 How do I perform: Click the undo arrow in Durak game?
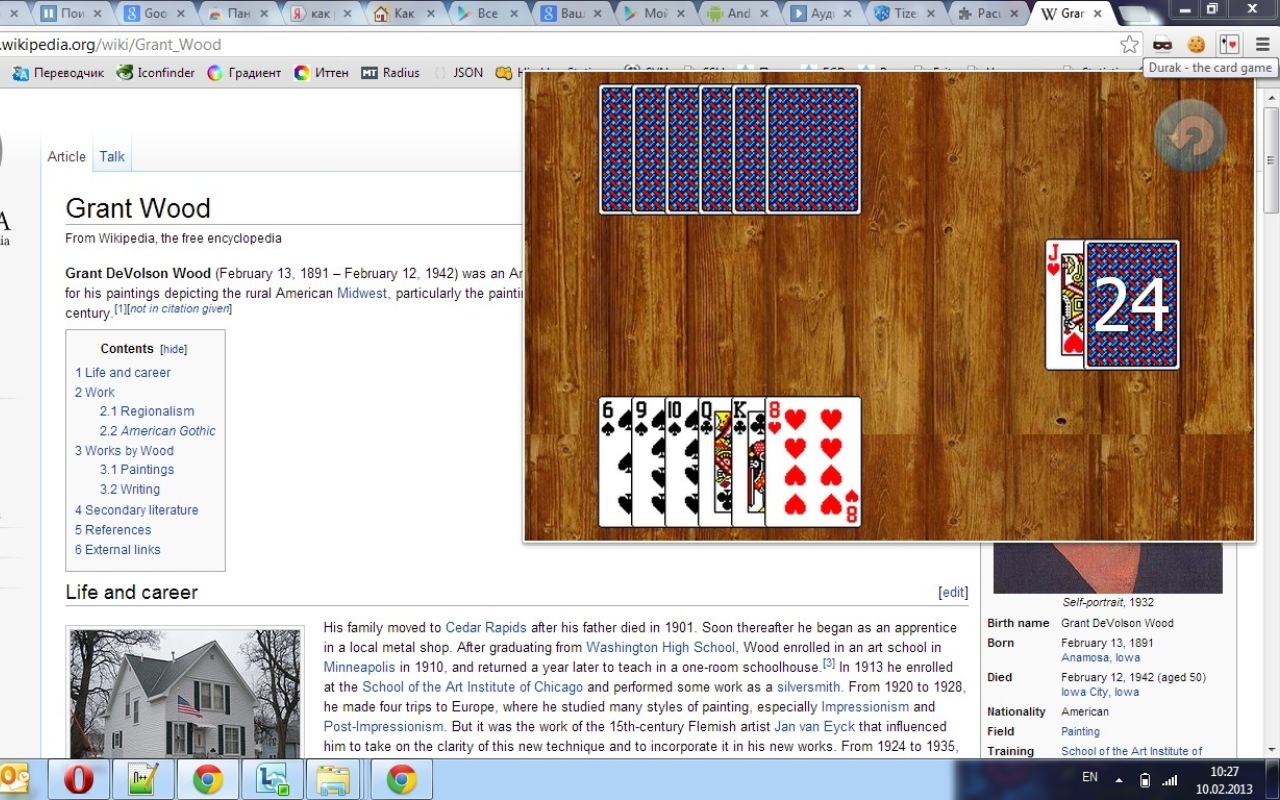(x=1190, y=135)
